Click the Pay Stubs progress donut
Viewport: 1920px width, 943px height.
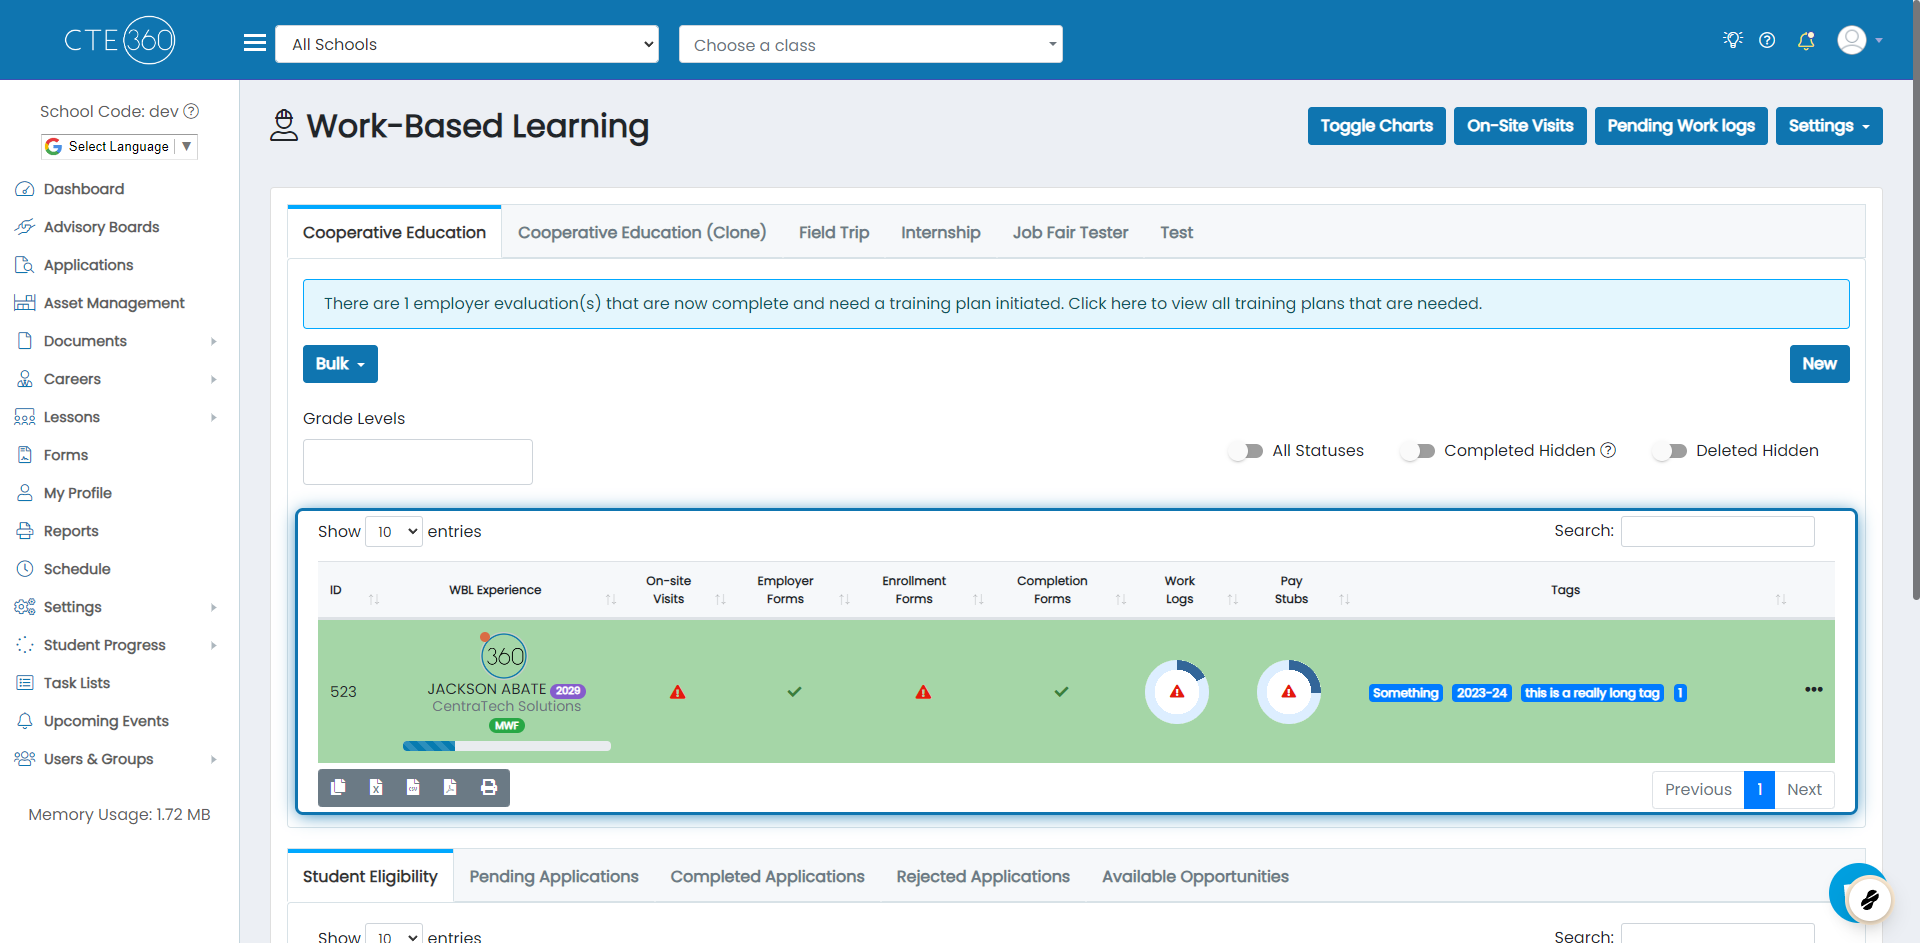pos(1289,691)
